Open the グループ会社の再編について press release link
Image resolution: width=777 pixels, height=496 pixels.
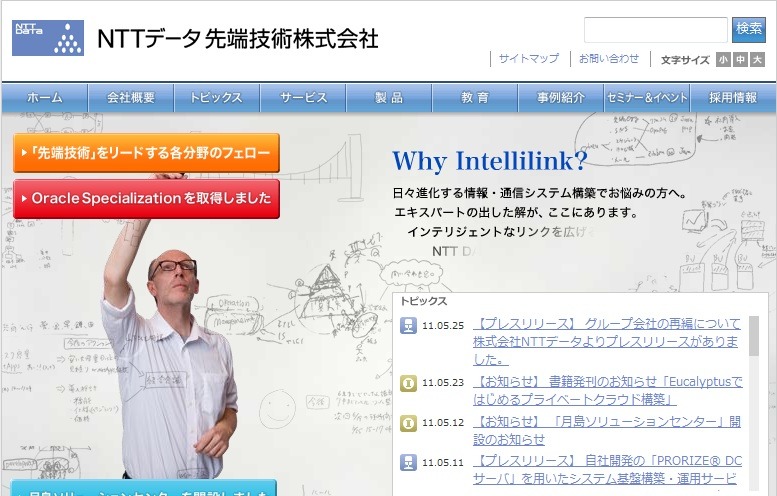(x=607, y=341)
